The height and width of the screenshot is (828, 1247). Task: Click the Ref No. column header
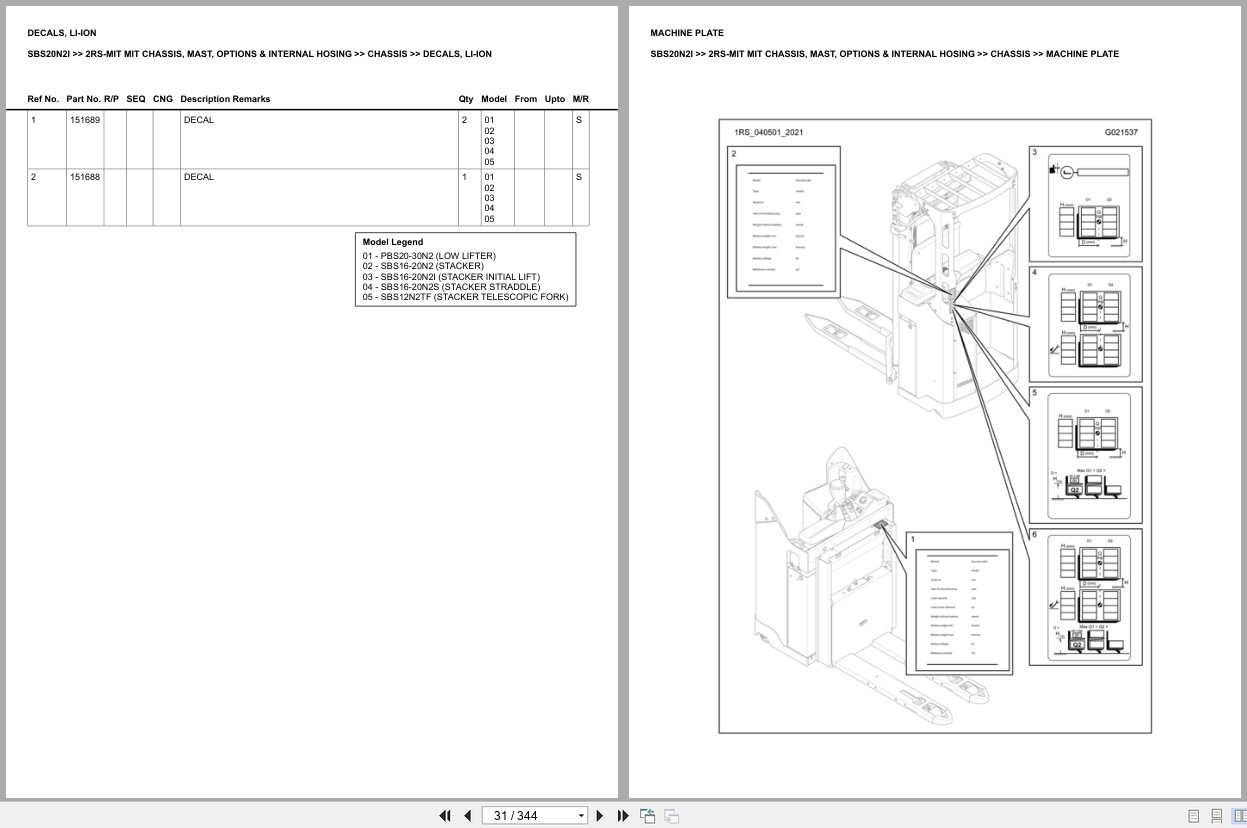[43, 99]
